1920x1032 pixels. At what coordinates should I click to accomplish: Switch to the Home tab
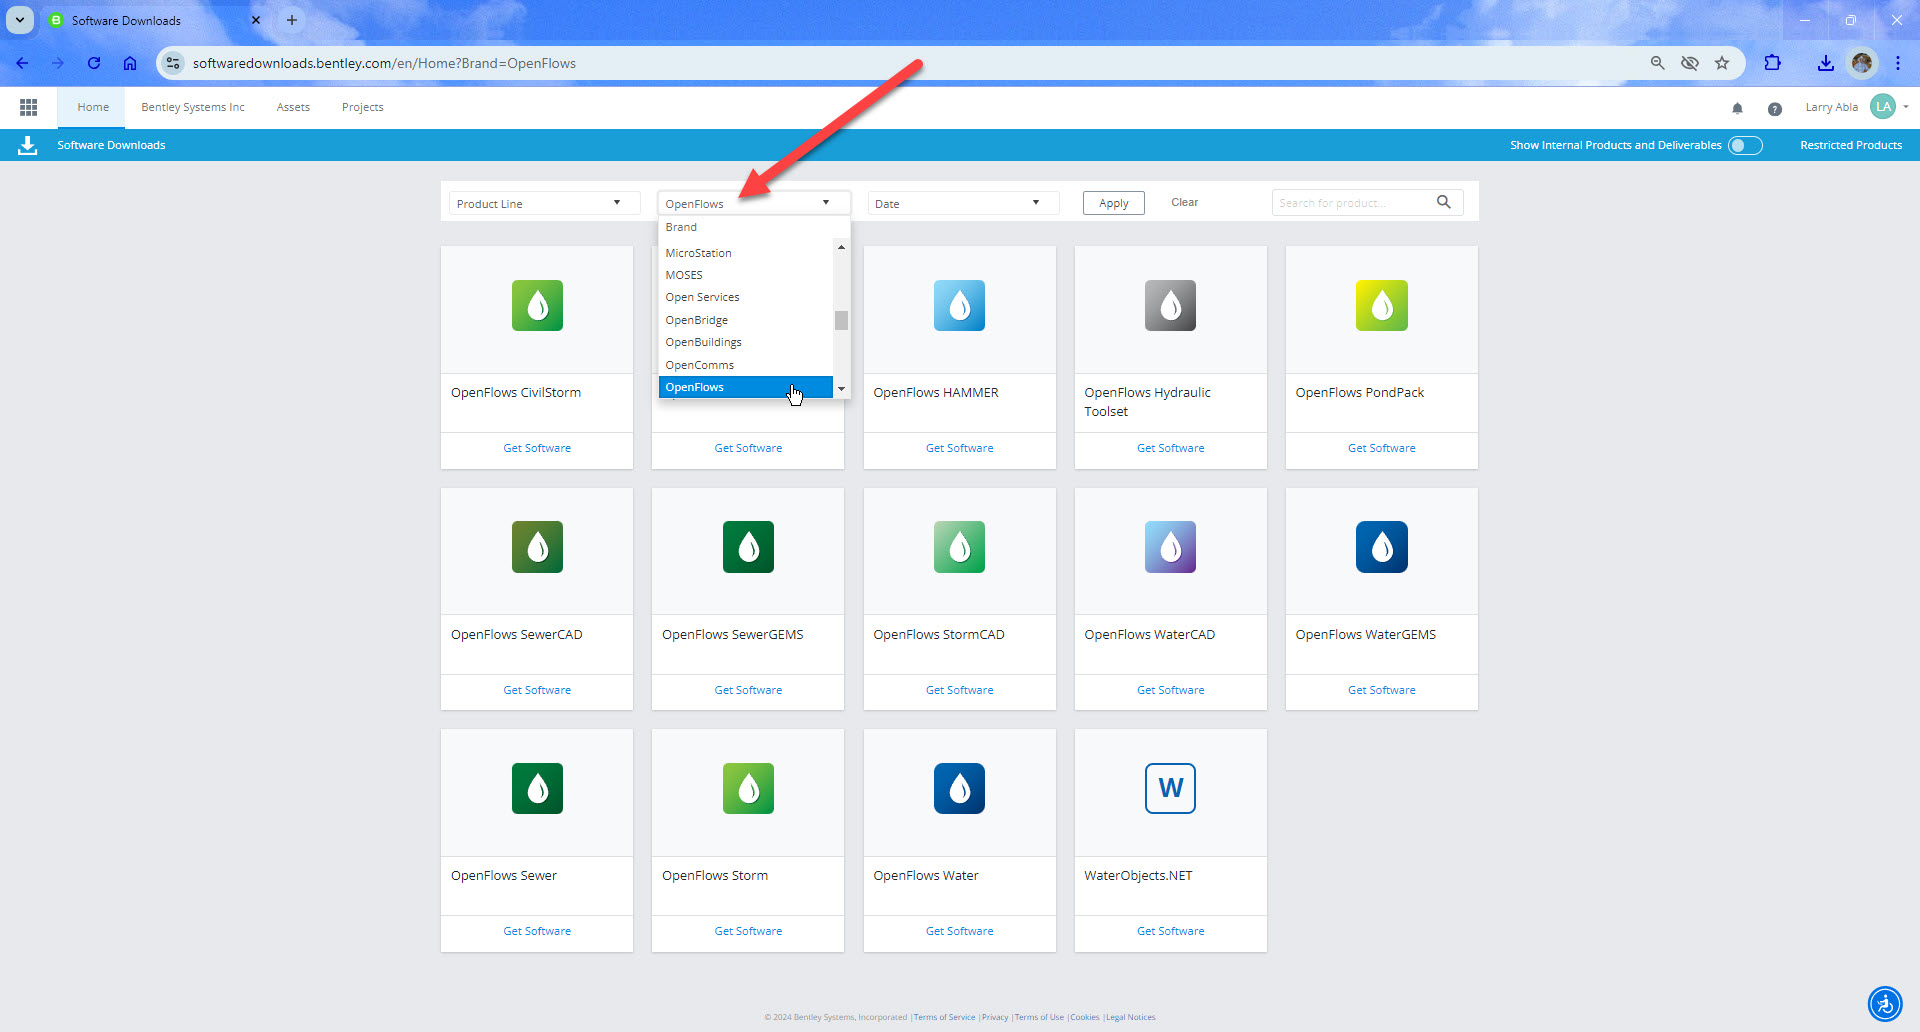point(93,107)
